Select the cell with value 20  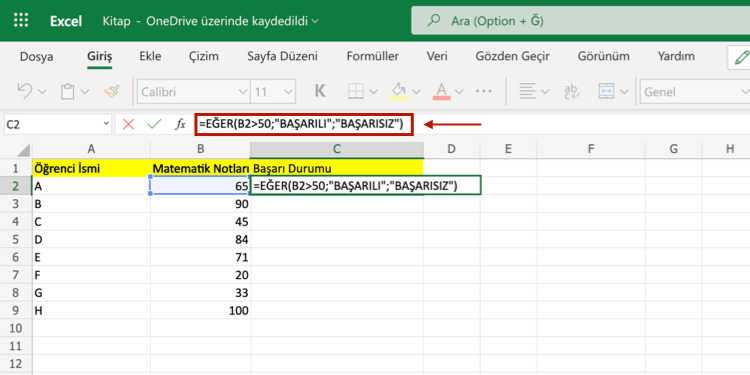(200, 275)
